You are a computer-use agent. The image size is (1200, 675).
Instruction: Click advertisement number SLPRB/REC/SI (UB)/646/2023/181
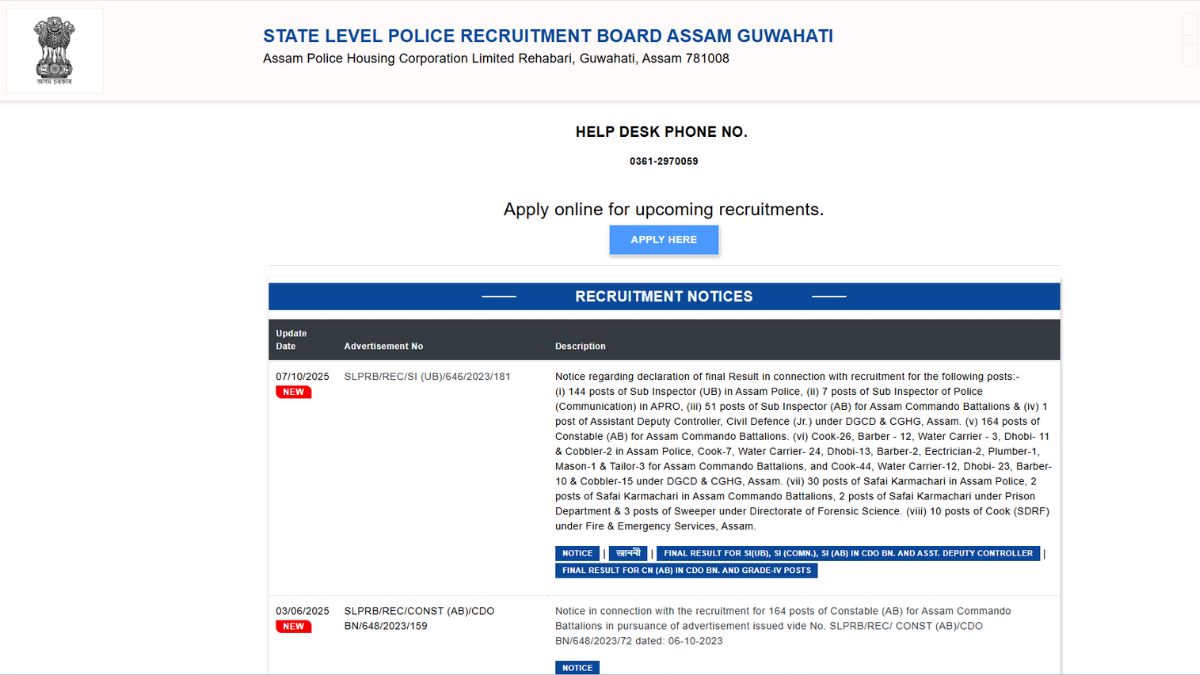coord(427,377)
